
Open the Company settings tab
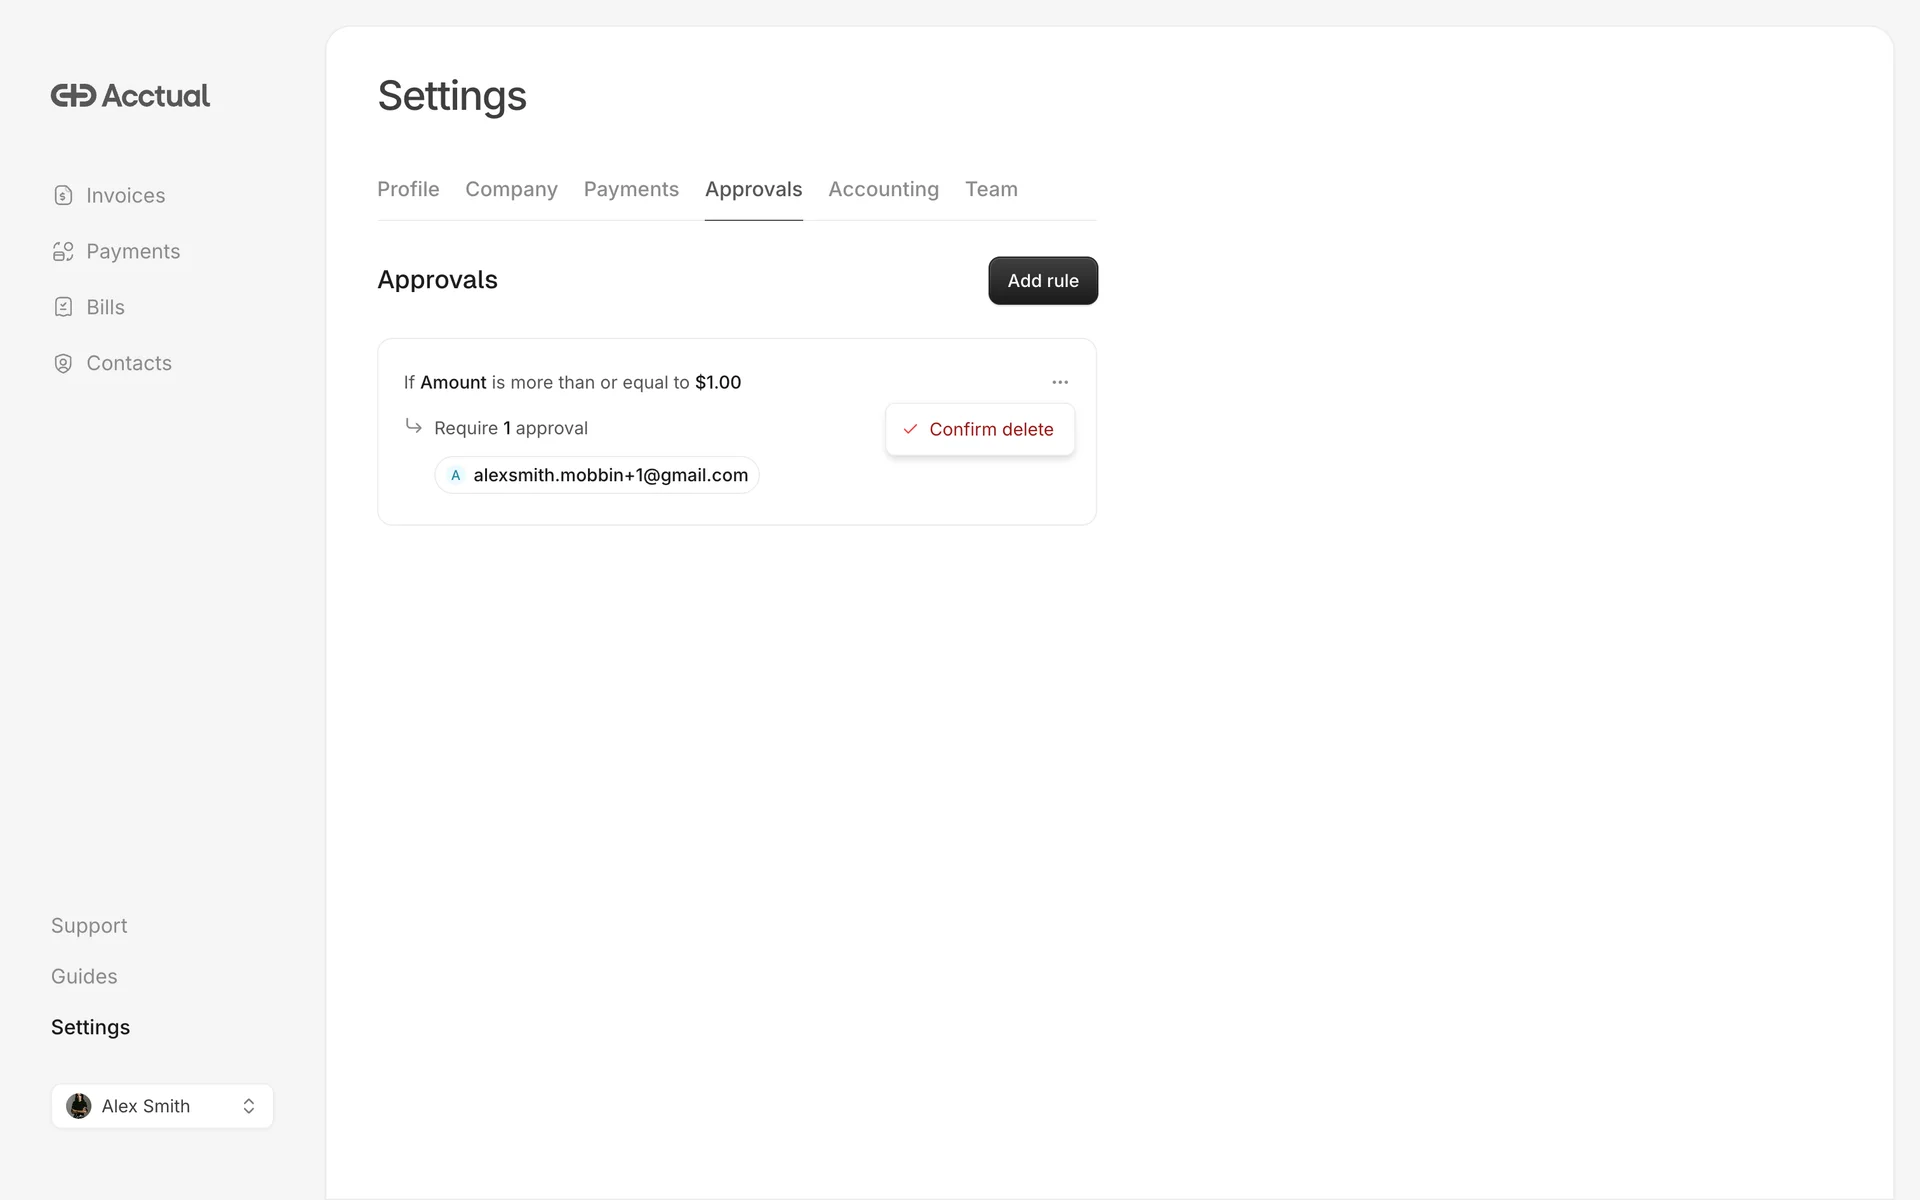coord(511,189)
